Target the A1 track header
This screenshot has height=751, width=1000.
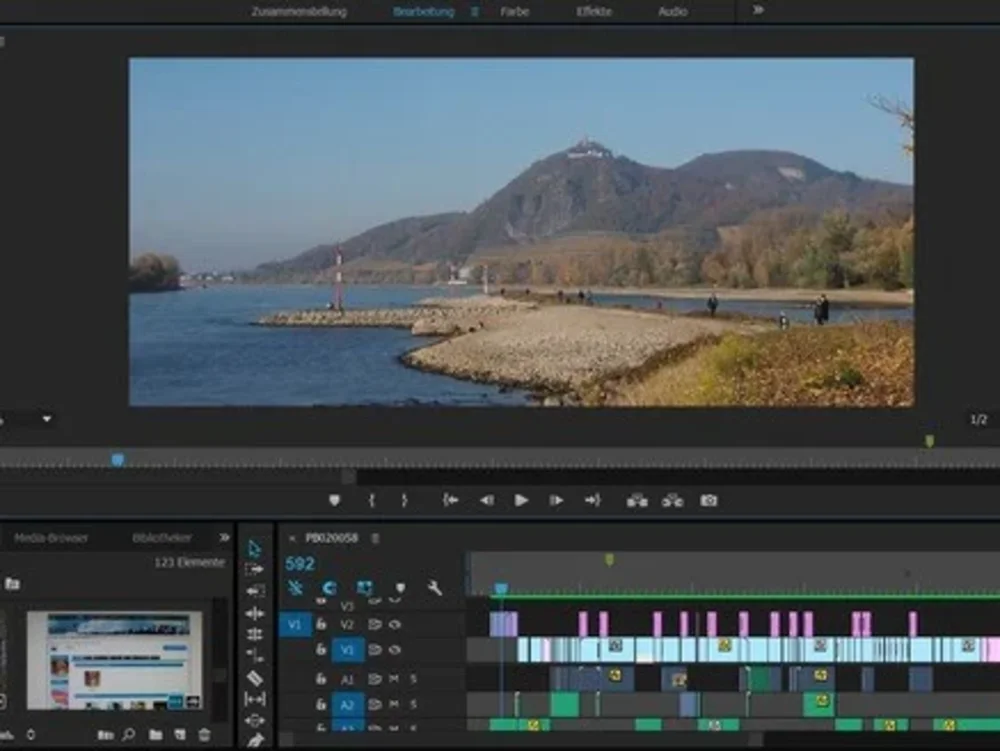click(348, 679)
